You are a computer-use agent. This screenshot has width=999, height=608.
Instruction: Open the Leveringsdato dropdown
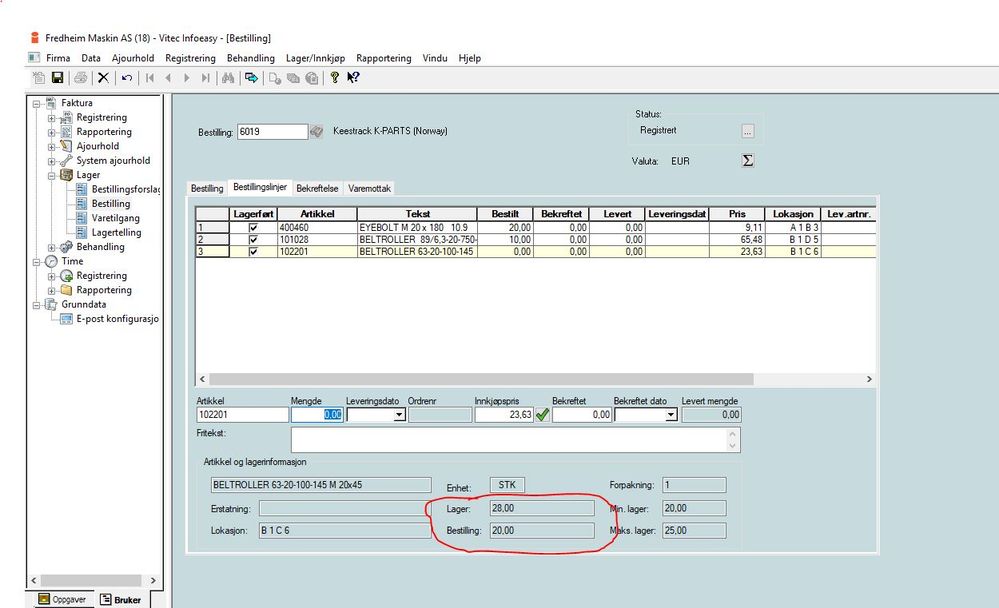point(399,415)
